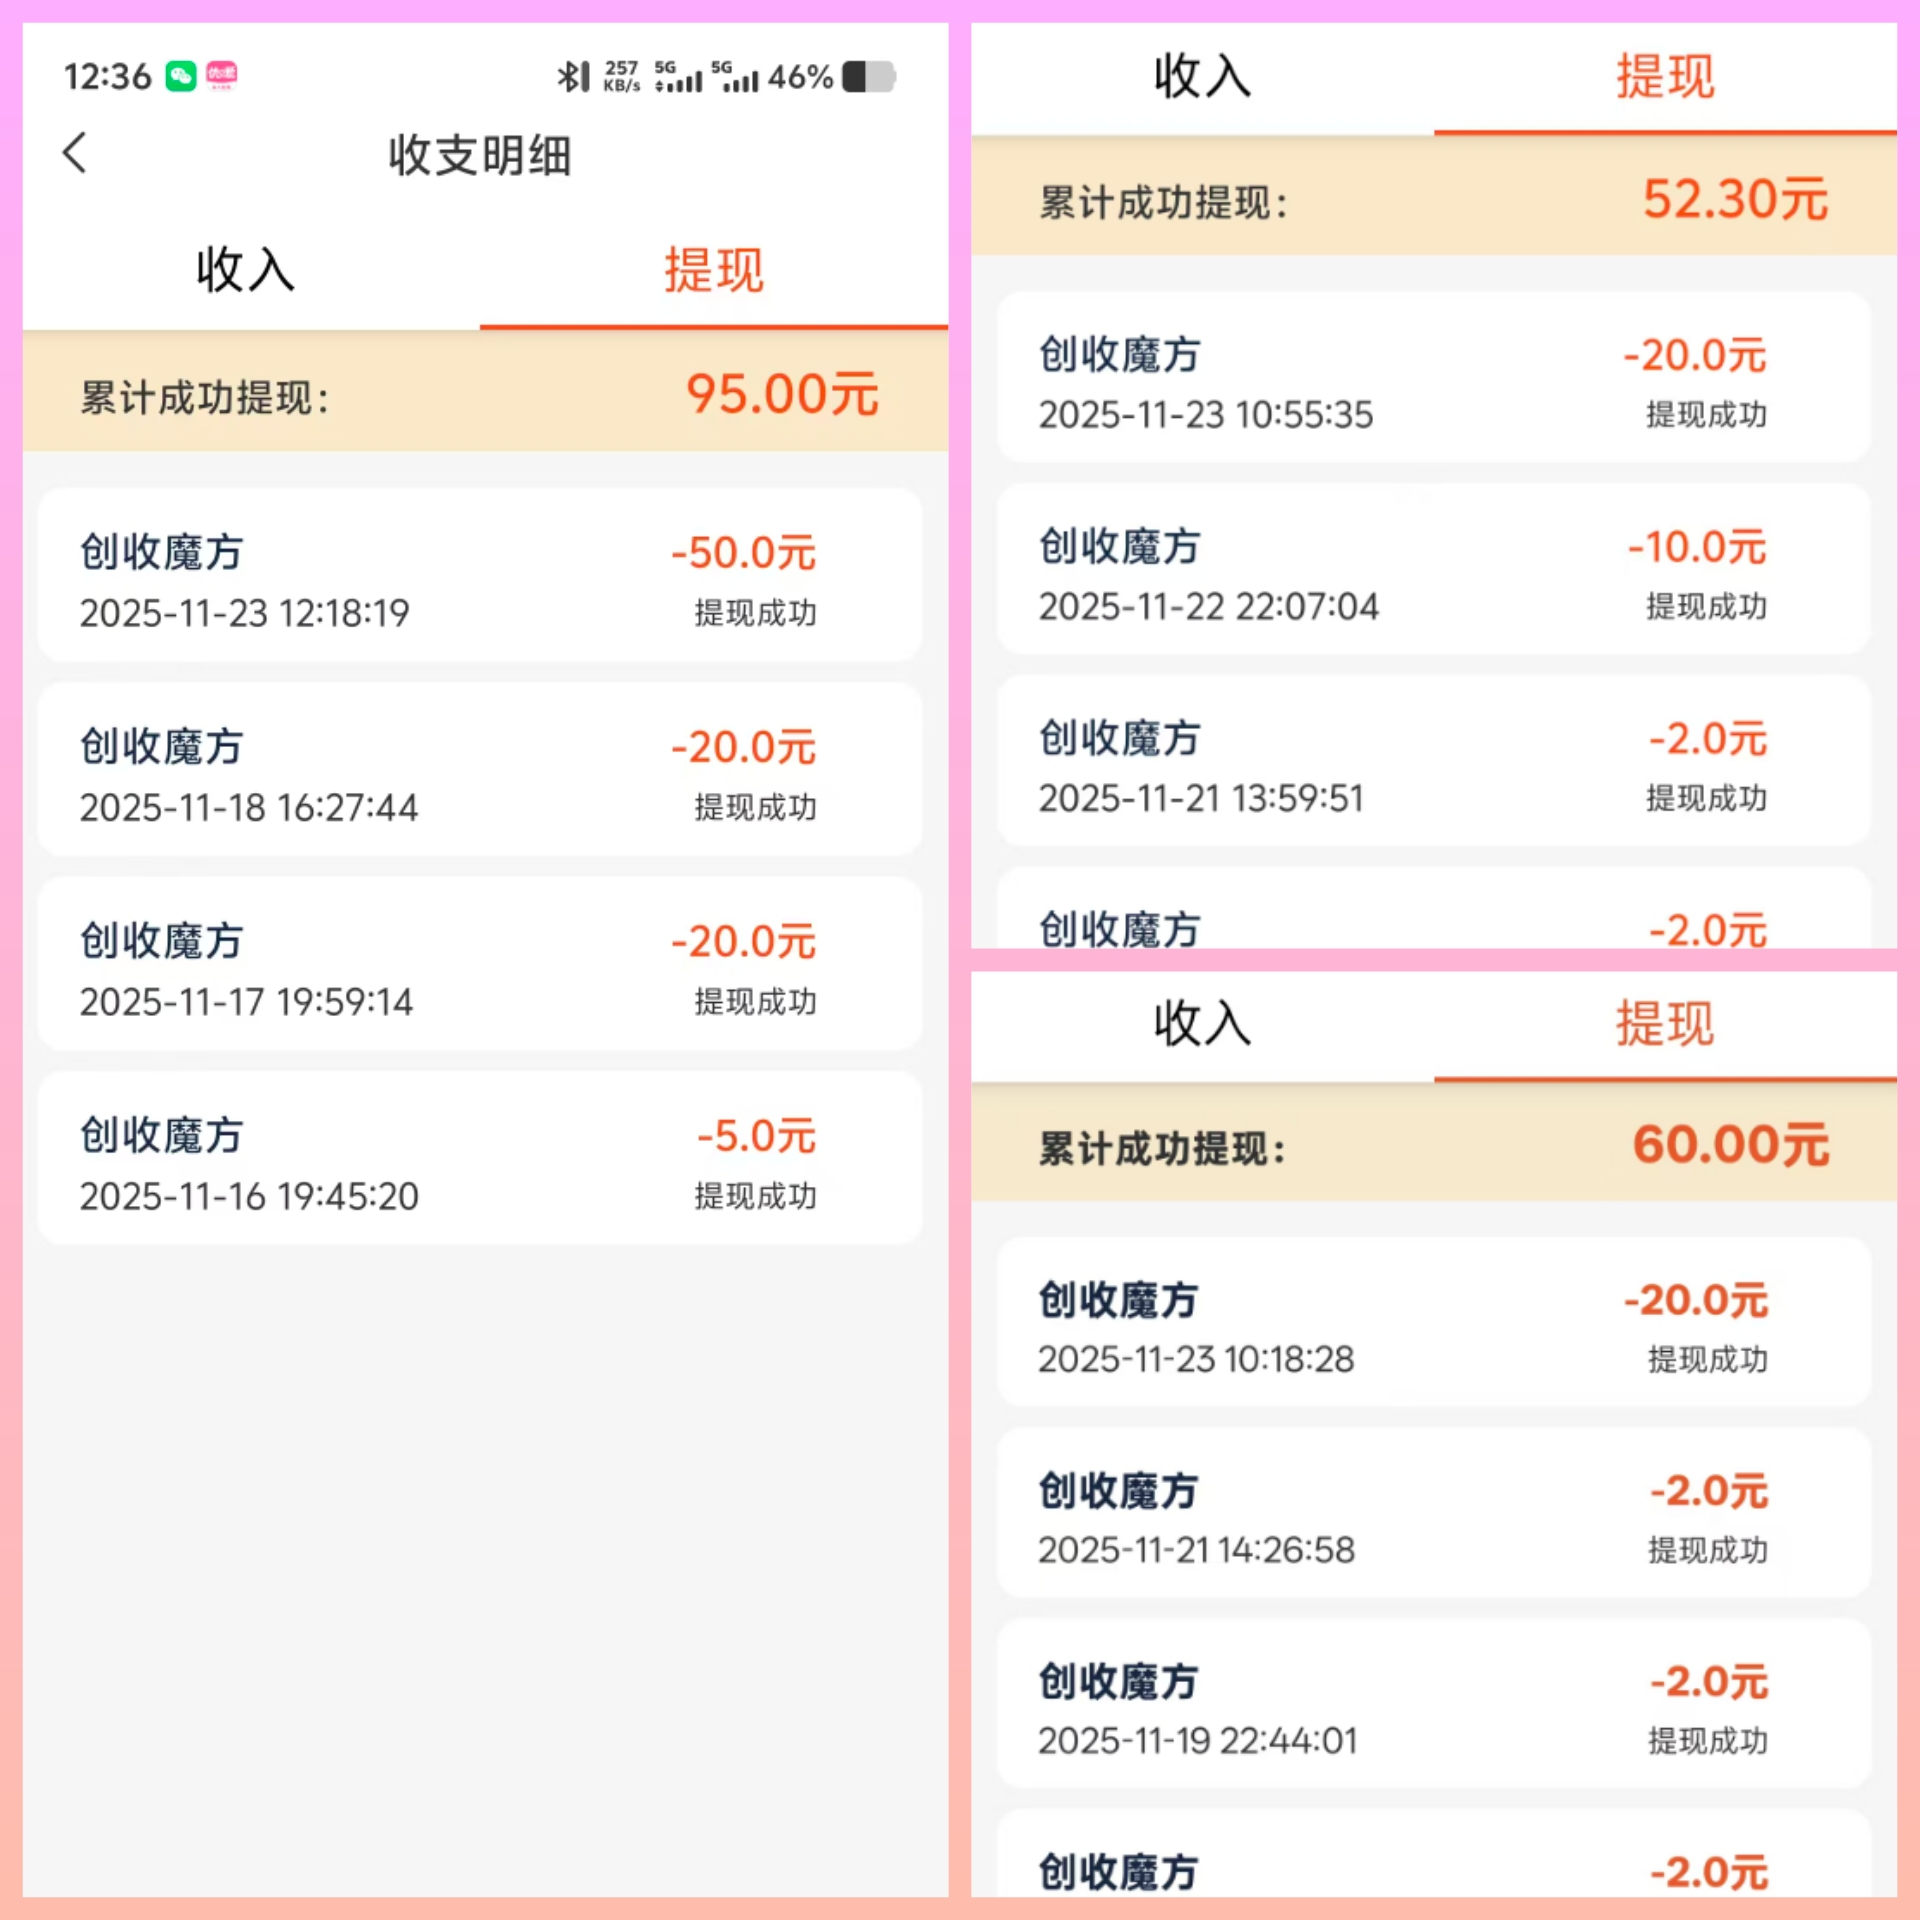This screenshot has height=1920, width=1920.
Task: Tap the 累计成功提现 95.00元 summary banner
Action: (x=480, y=394)
